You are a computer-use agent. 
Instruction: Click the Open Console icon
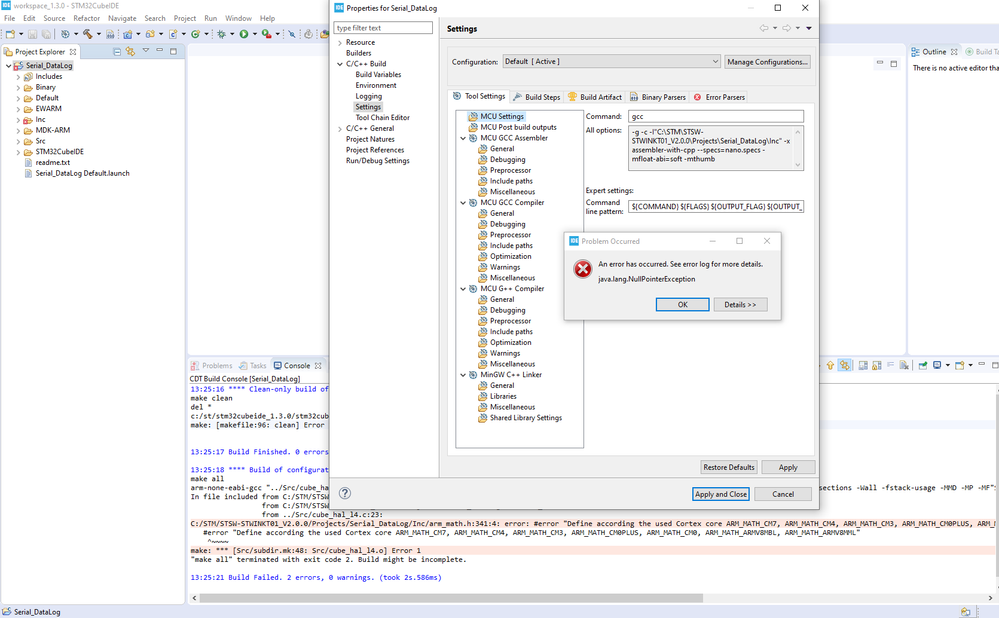point(959,366)
